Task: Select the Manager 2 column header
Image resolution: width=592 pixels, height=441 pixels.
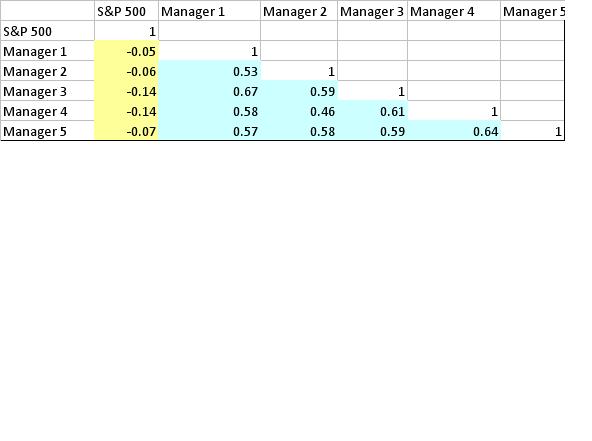Action: click(299, 11)
